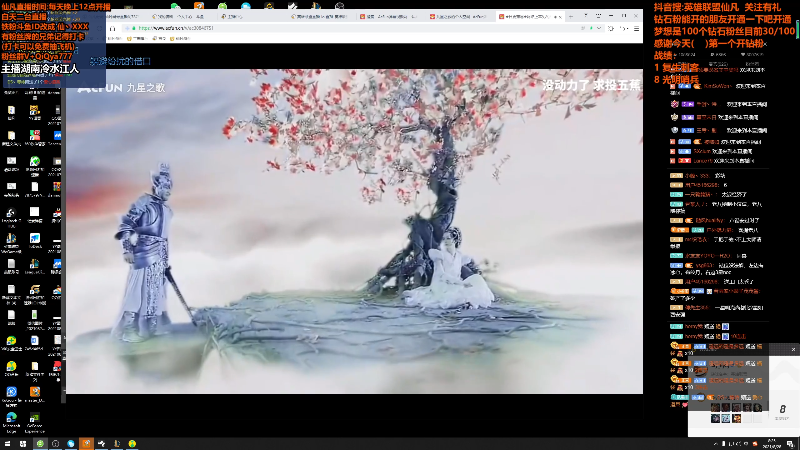The width and height of the screenshot is (800, 450).
Task: Open the browser hamburger menu
Action: tap(636, 29)
